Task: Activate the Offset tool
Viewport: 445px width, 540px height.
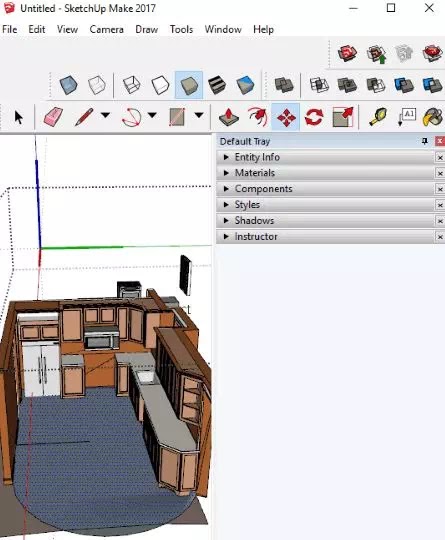Action: (258, 117)
